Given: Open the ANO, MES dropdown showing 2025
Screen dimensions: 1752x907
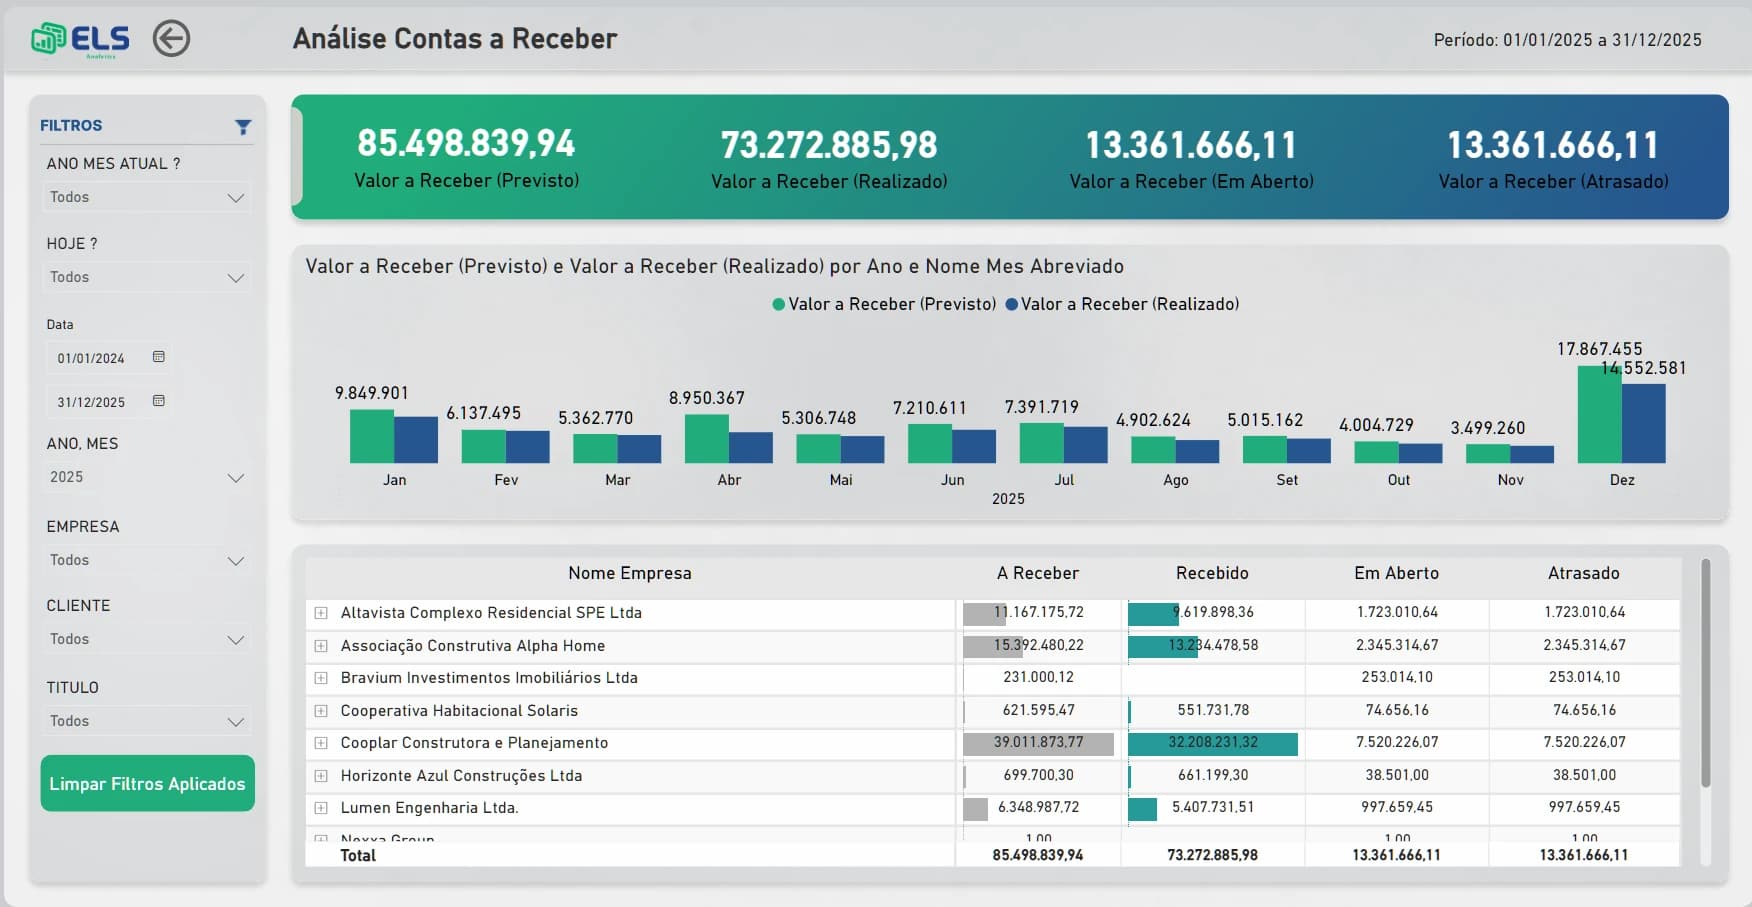Looking at the screenshot, I should point(147,477).
